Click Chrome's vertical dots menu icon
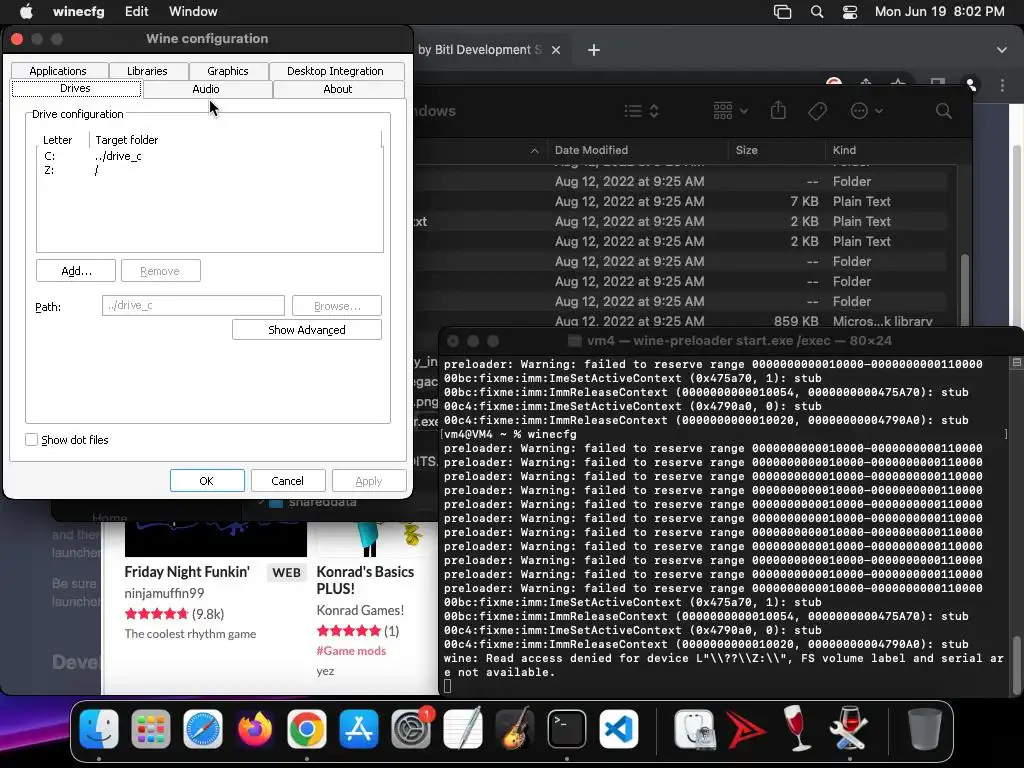The height and width of the screenshot is (768, 1024). (1002, 85)
